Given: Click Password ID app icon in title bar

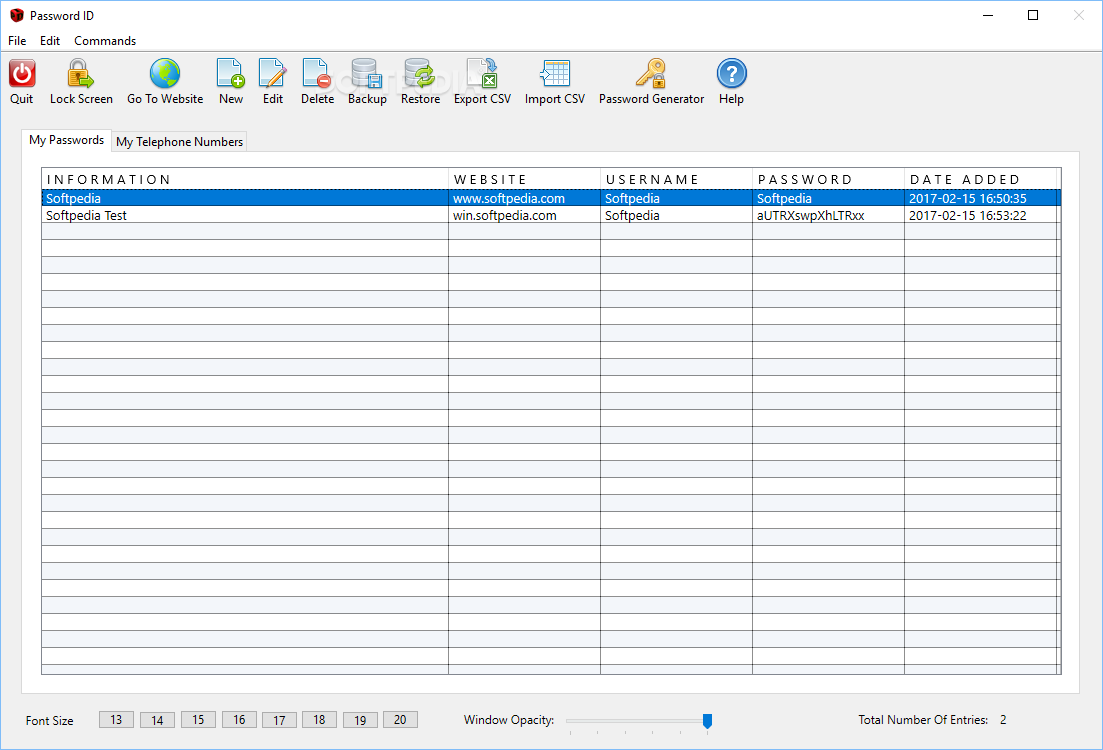Looking at the screenshot, I should (x=16, y=15).
